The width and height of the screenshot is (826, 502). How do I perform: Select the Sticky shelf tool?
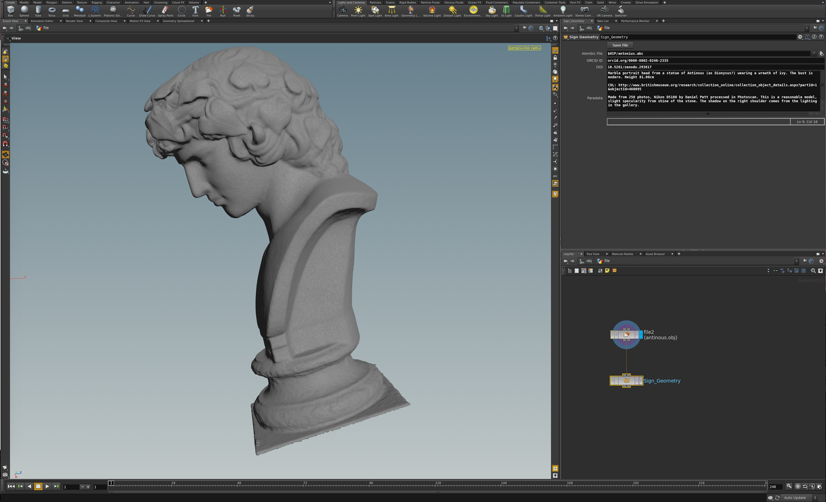[x=250, y=11]
